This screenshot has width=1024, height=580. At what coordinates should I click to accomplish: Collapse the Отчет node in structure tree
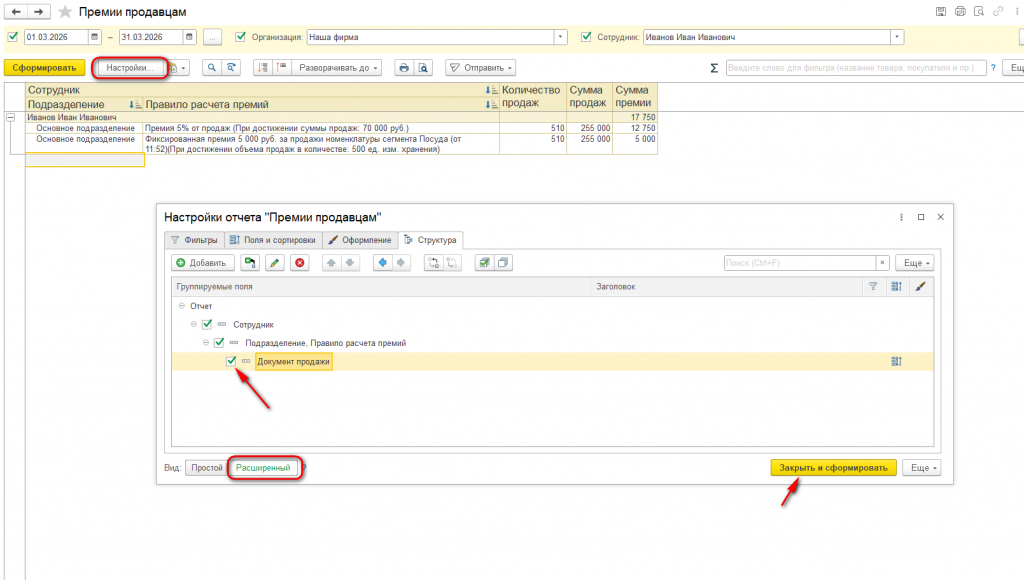[x=182, y=306]
